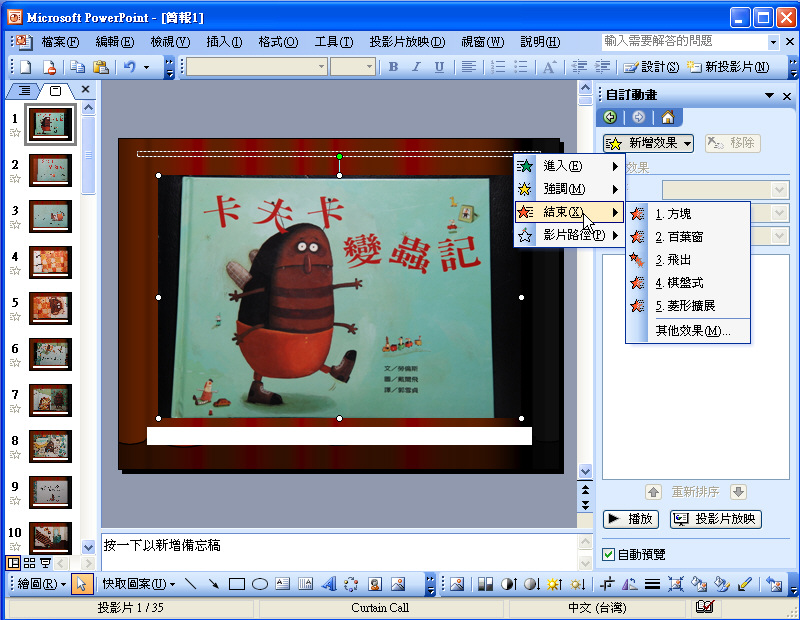Insert a diagram or organization chart
Screen dimensions: 800x620
(352, 583)
